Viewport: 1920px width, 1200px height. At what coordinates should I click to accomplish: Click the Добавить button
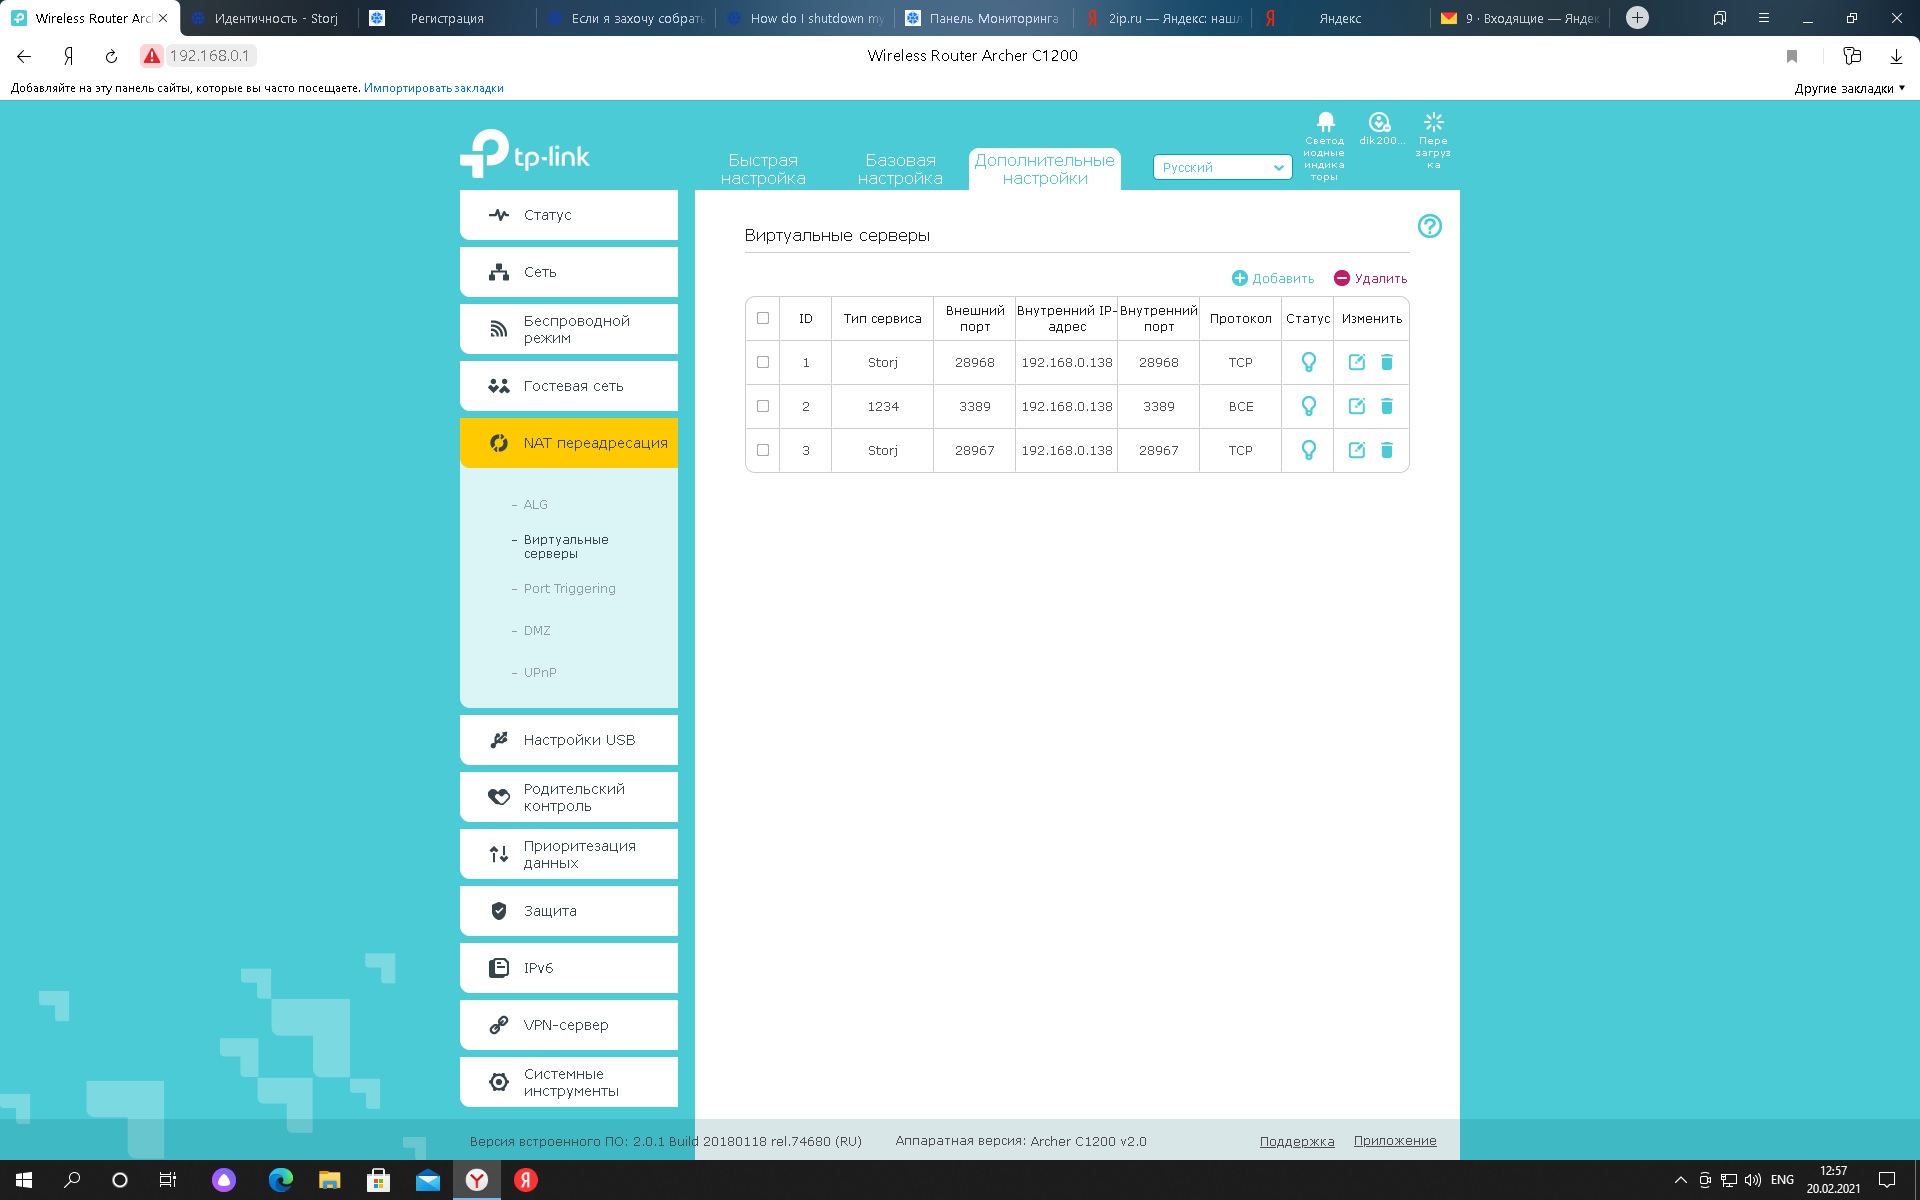coord(1273,278)
